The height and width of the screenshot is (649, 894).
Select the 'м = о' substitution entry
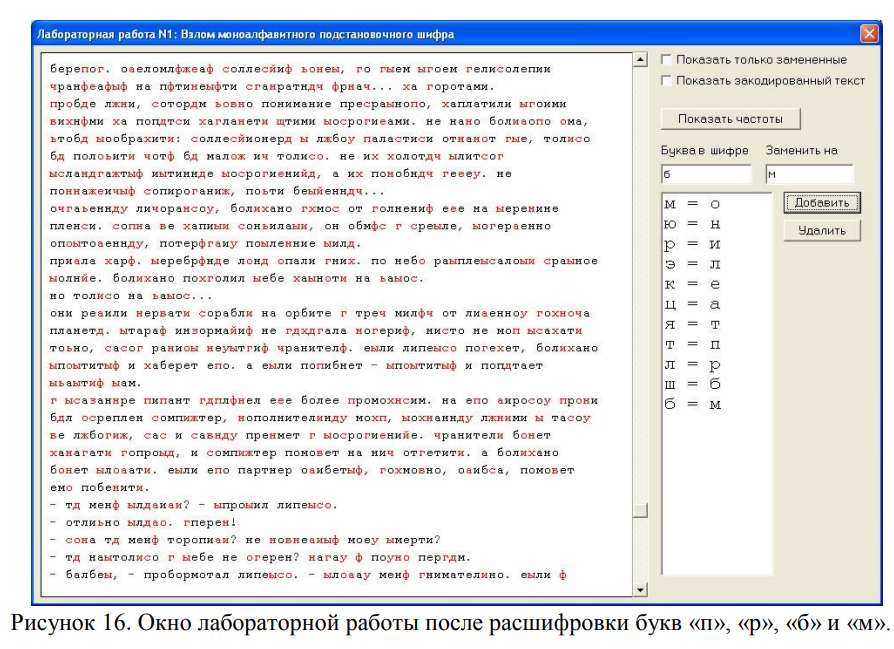pos(692,205)
